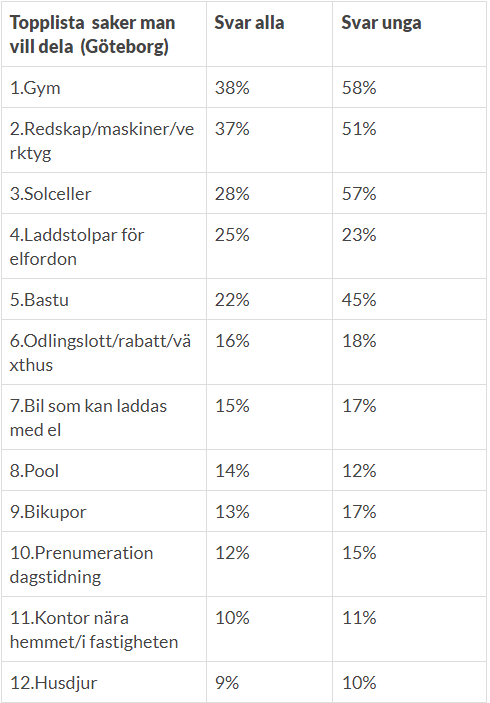The height and width of the screenshot is (703, 490).
Task: Click the '12.Husdjur' row label
Action: [53, 683]
